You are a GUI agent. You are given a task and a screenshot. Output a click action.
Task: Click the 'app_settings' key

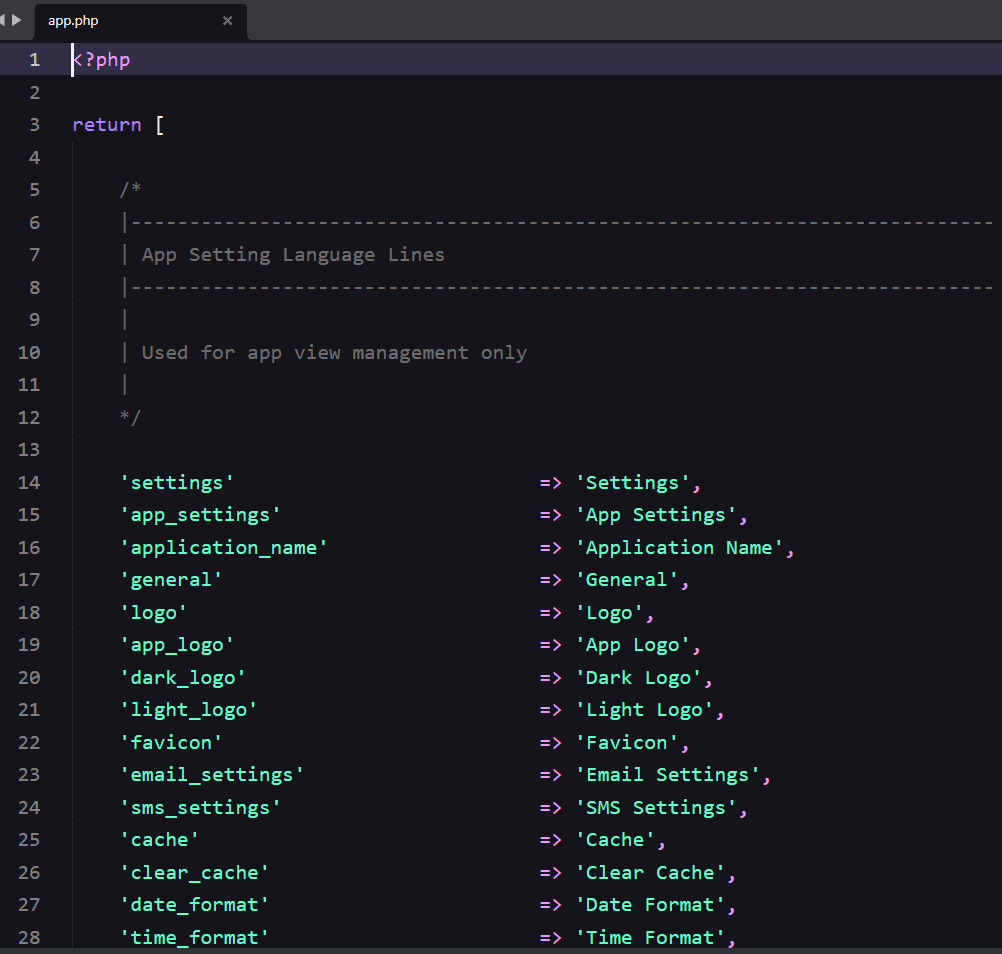(x=201, y=515)
